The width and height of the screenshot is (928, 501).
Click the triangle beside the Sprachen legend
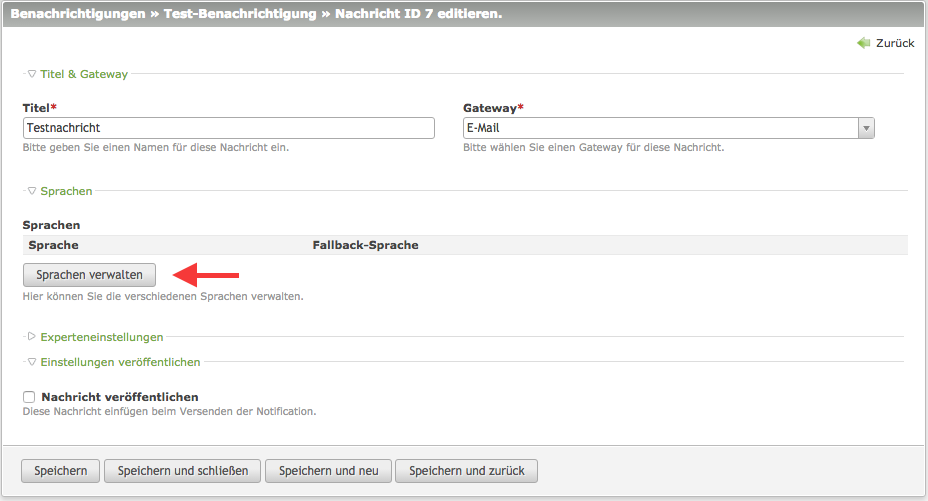tap(32, 191)
